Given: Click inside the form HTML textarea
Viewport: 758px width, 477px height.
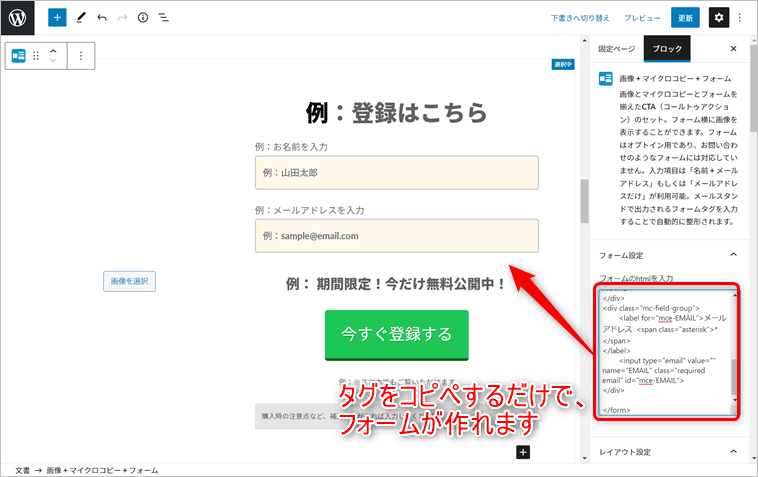Looking at the screenshot, I should point(664,350).
